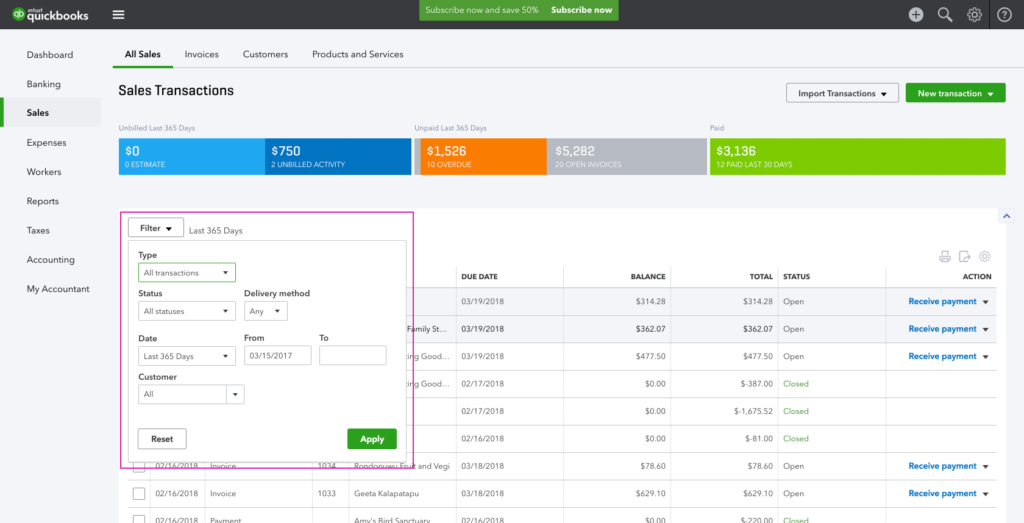This screenshot has height=523, width=1024.
Task: Click the empty To date field
Action: [353, 356]
